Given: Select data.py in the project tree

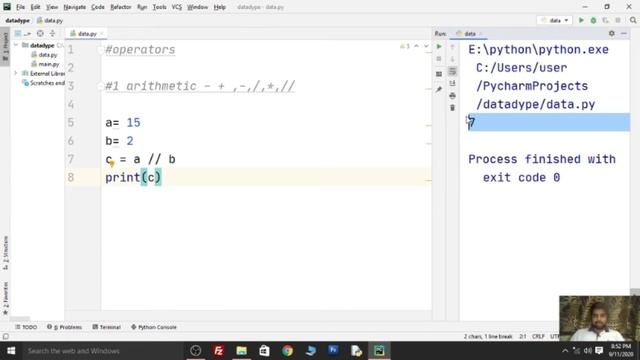Looking at the screenshot, I should click(x=44, y=55).
